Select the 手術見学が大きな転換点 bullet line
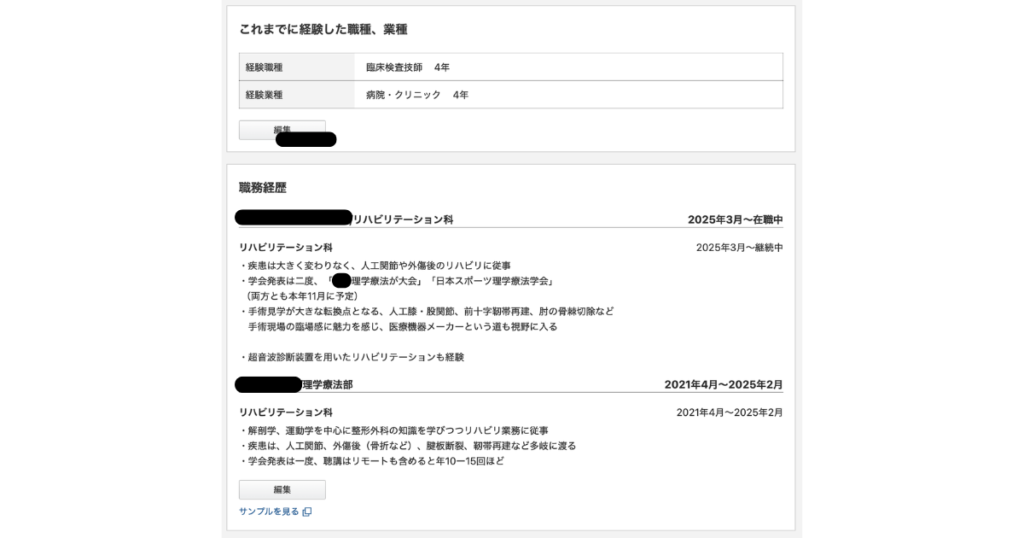The image size is (1024, 538). [x=427, y=311]
